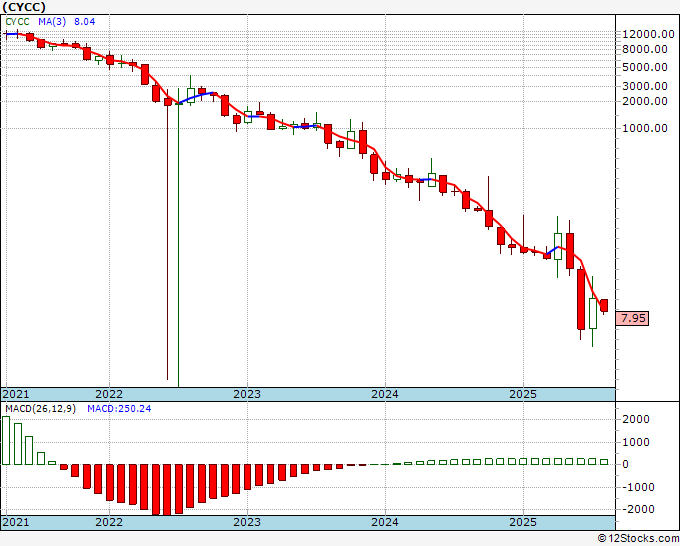Click the 7.95 current price tag
This screenshot has height=546, width=680.
[x=633, y=318]
